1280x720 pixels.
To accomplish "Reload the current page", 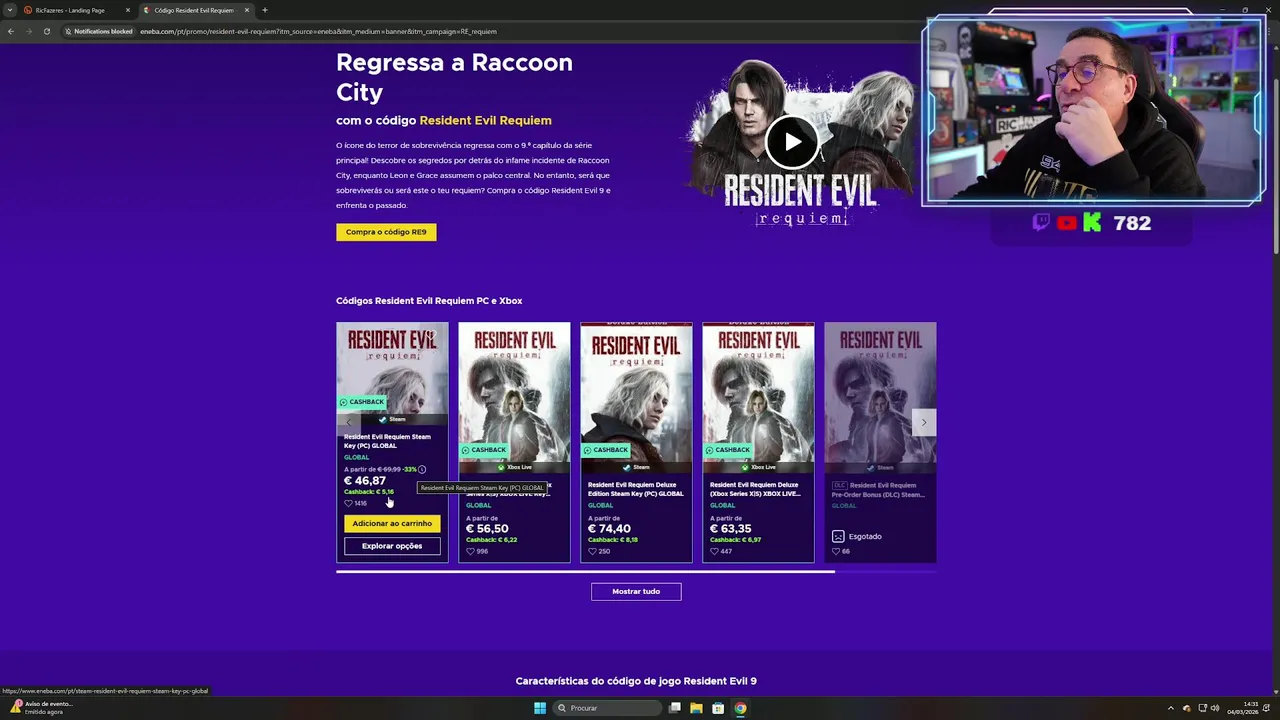I will pos(46,31).
